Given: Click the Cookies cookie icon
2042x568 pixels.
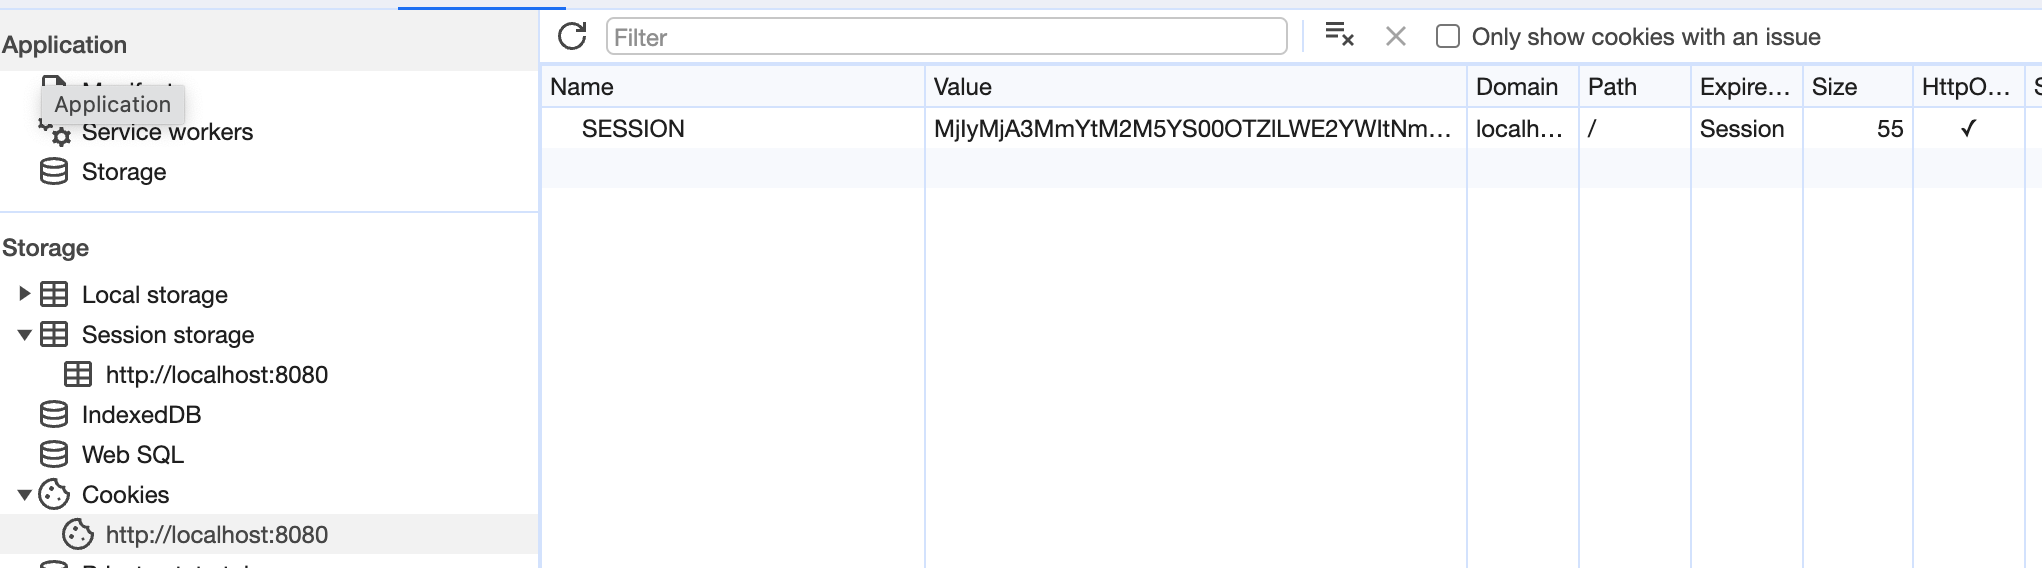Looking at the screenshot, I should (54, 494).
